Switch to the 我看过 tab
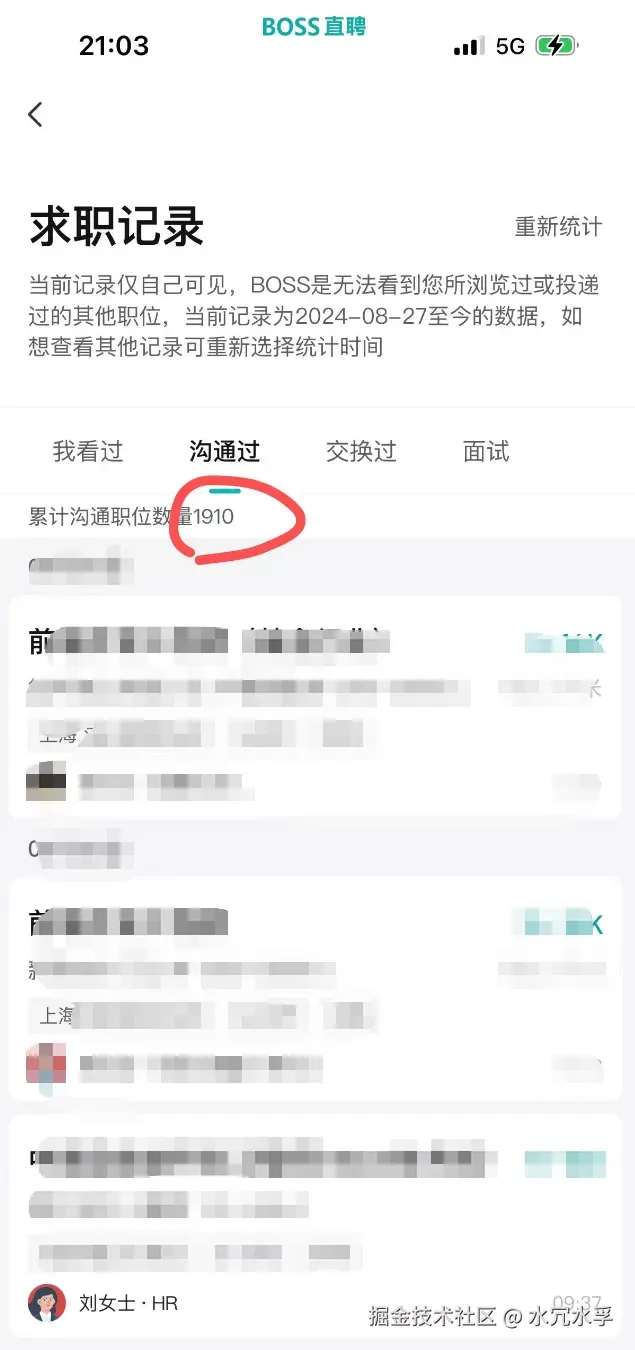Image resolution: width=635 pixels, height=1350 pixels. 88,452
